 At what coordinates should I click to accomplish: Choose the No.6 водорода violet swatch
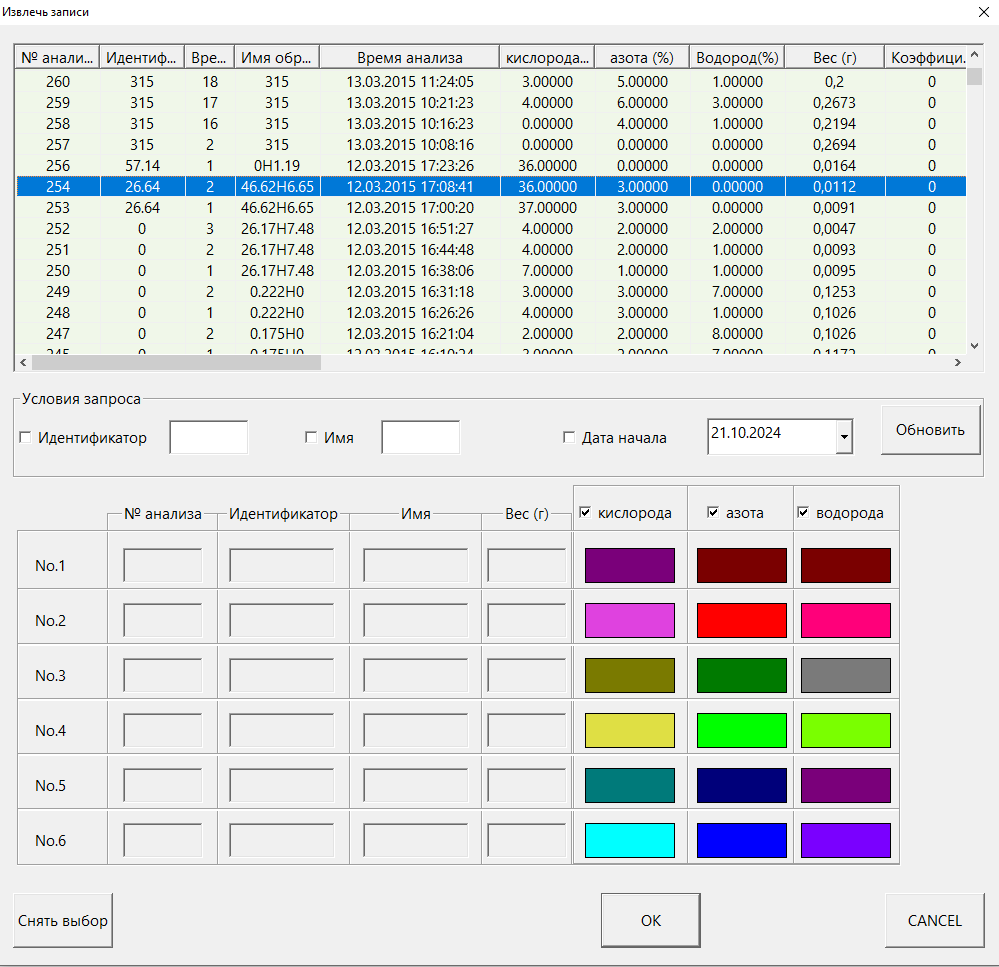click(845, 840)
